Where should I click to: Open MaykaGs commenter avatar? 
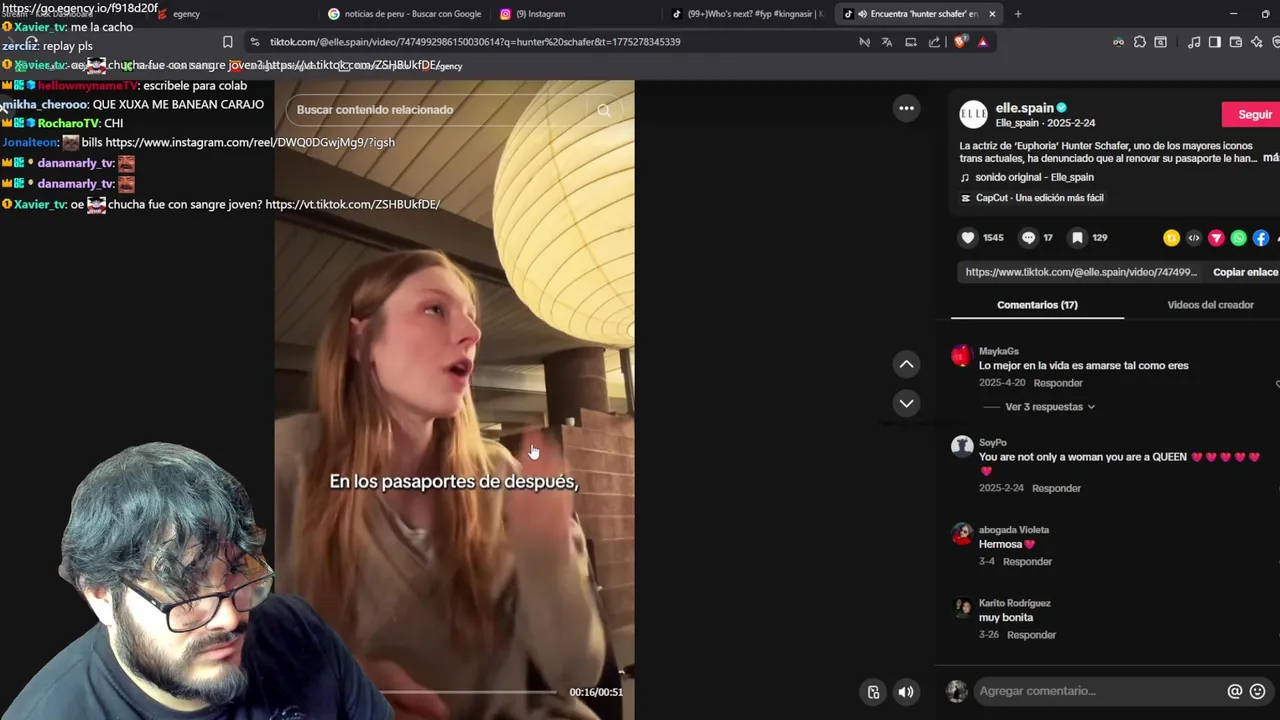coord(961,356)
